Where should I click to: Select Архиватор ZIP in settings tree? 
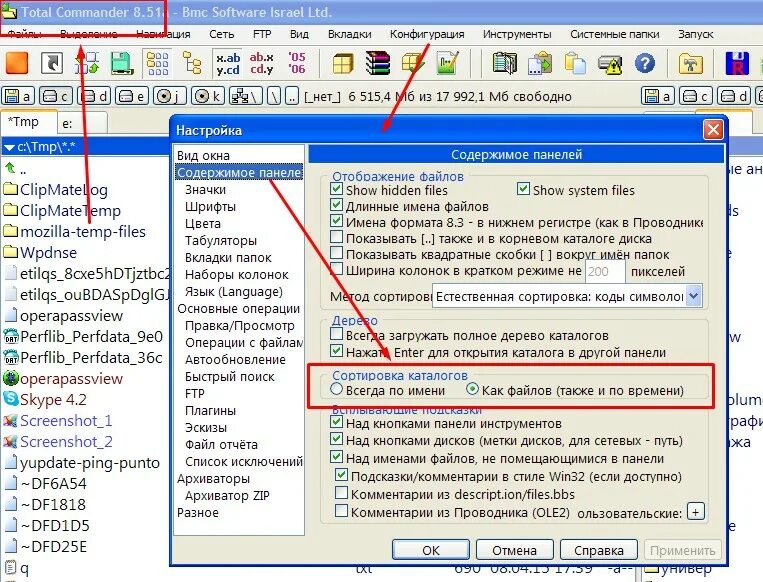(x=227, y=495)
